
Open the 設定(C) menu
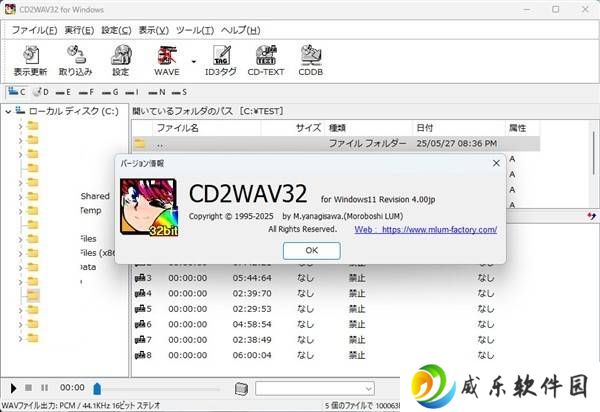click(x=116, y=30)
